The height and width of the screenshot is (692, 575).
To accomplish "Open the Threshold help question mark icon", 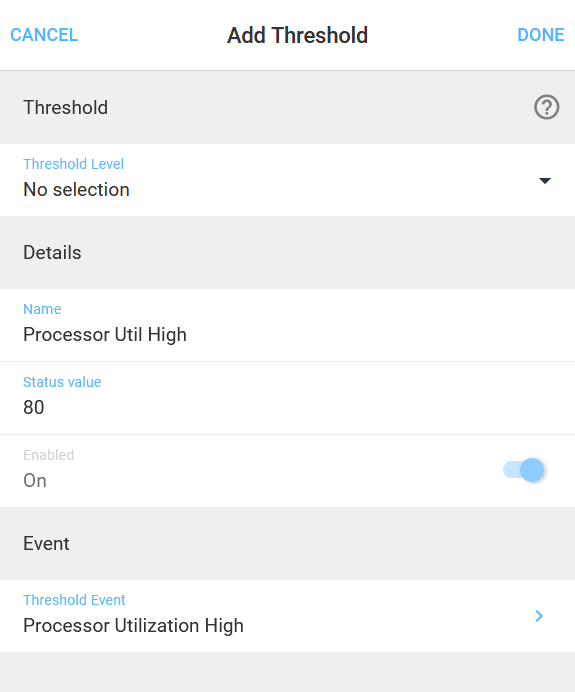I will coord(546,107).
